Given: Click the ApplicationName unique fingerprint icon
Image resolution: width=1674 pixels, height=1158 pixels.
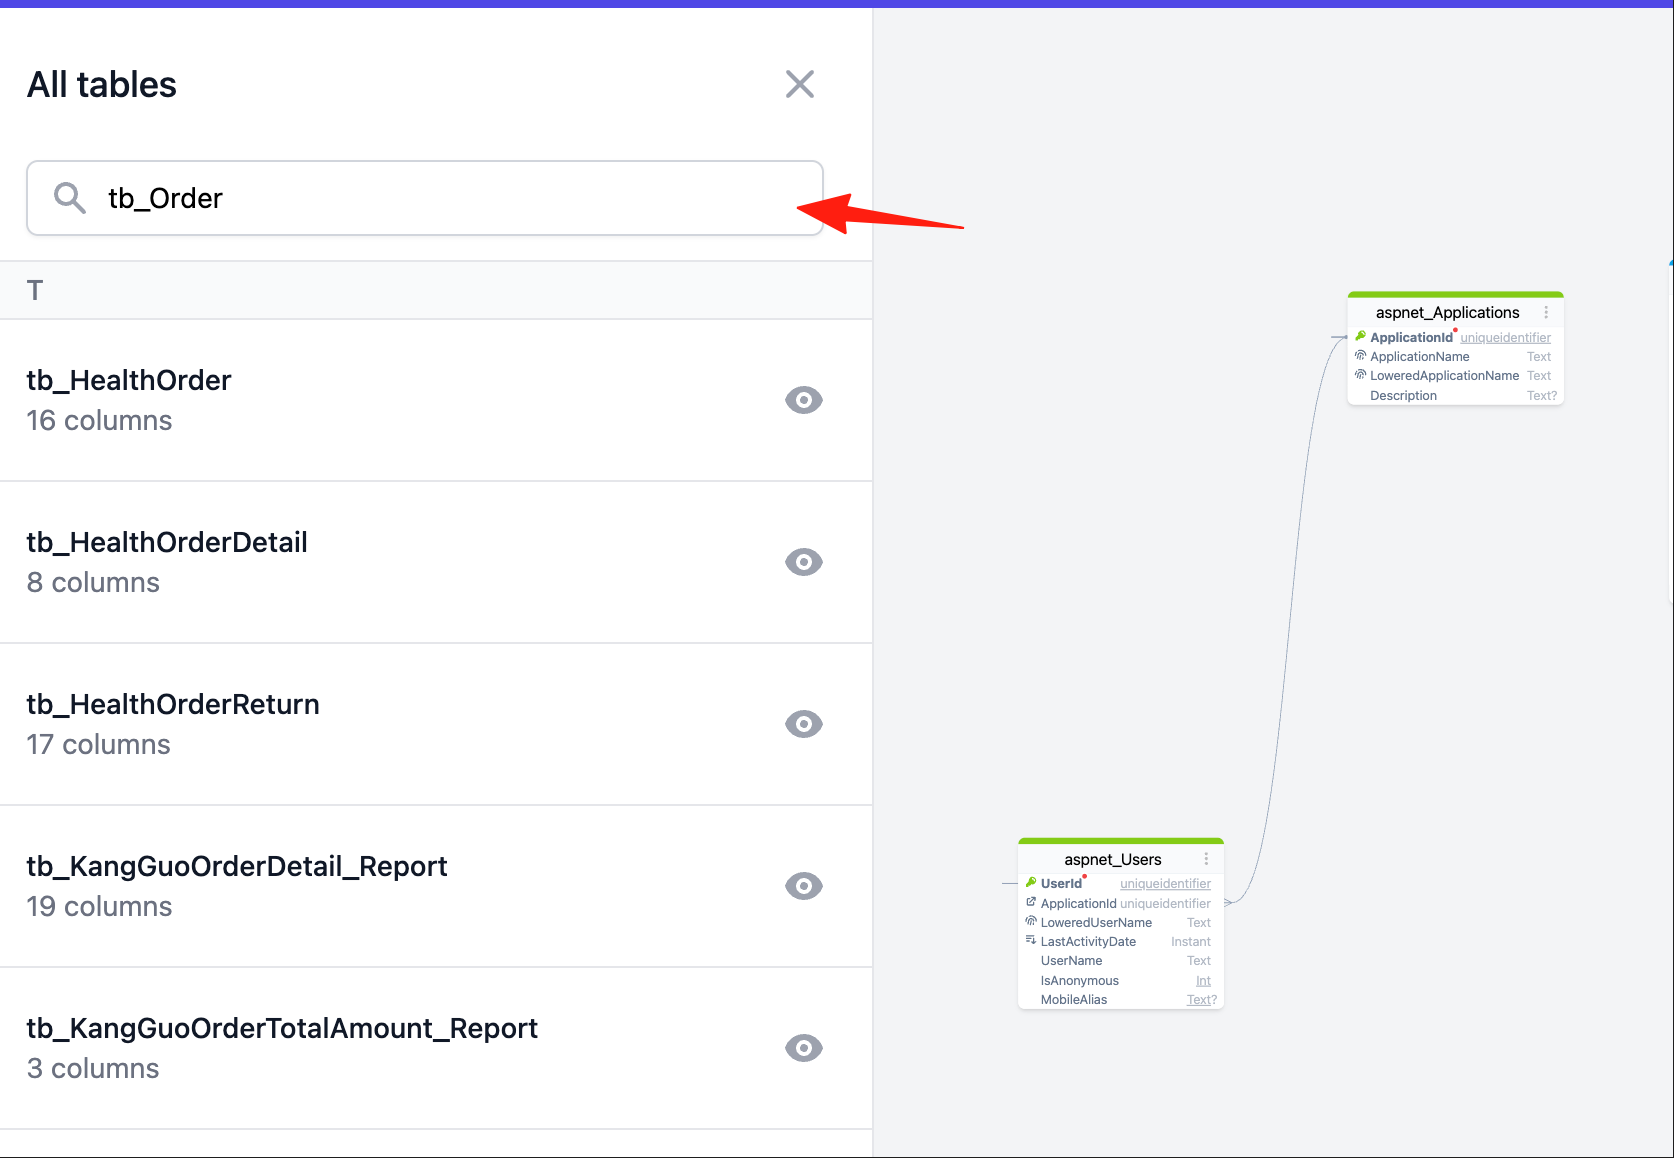Looking at the screenshot, I should [x=1360, y=355].
